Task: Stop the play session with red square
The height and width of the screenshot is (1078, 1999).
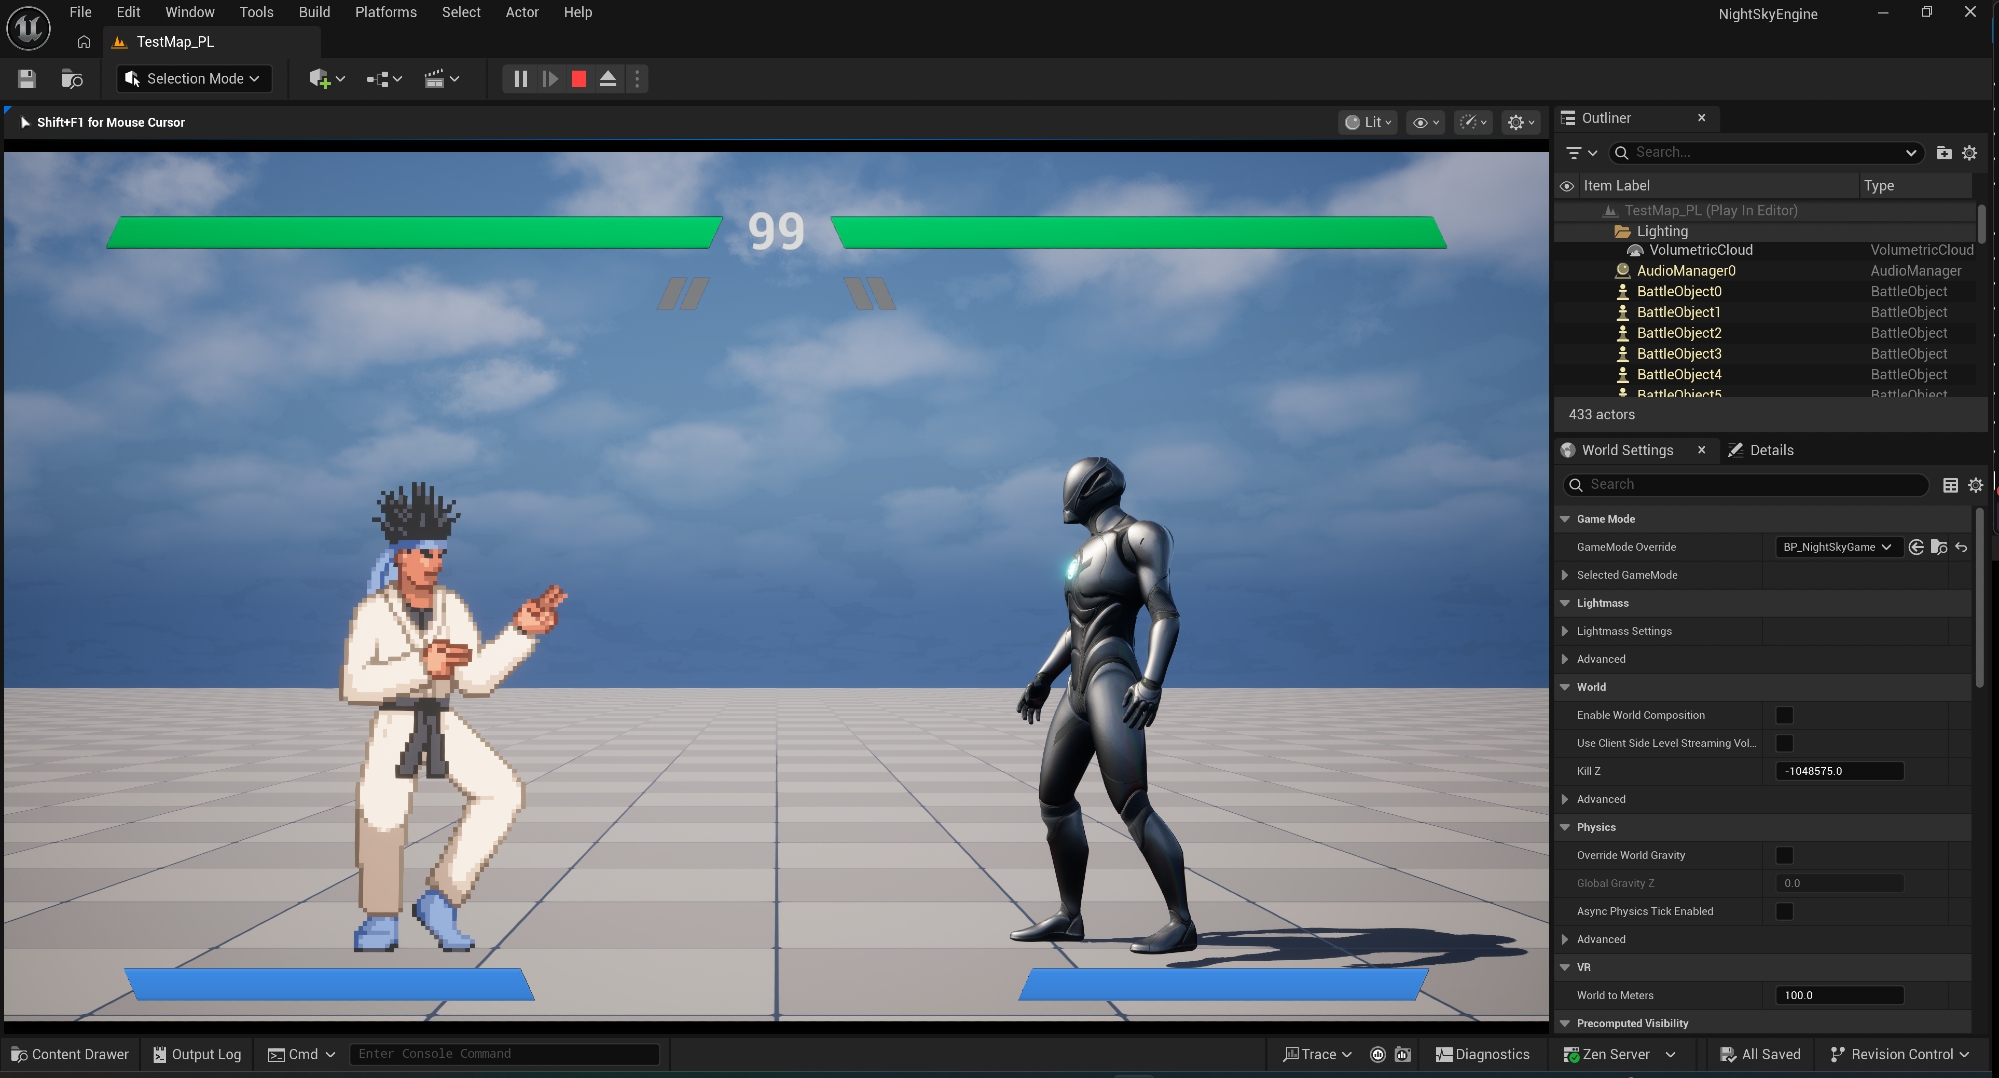Action: (578, 79)
